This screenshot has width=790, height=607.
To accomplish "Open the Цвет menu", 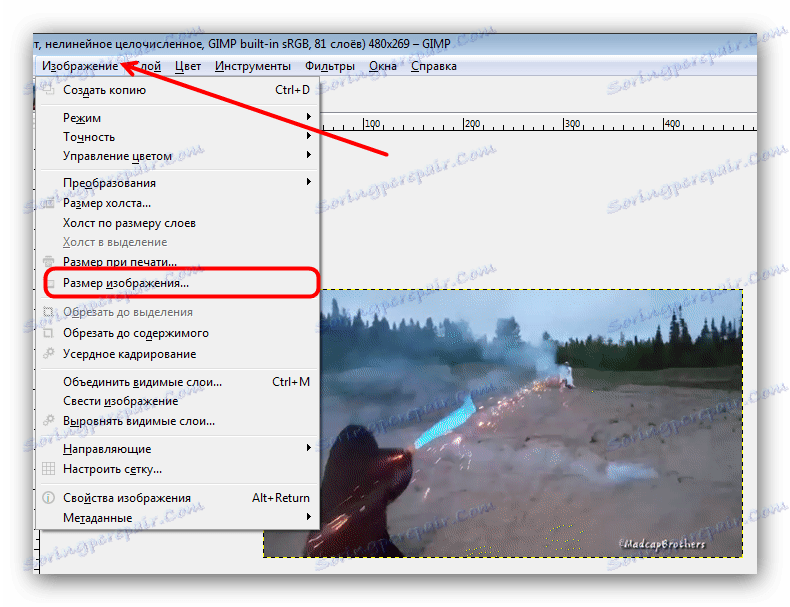I will (187, 66).
